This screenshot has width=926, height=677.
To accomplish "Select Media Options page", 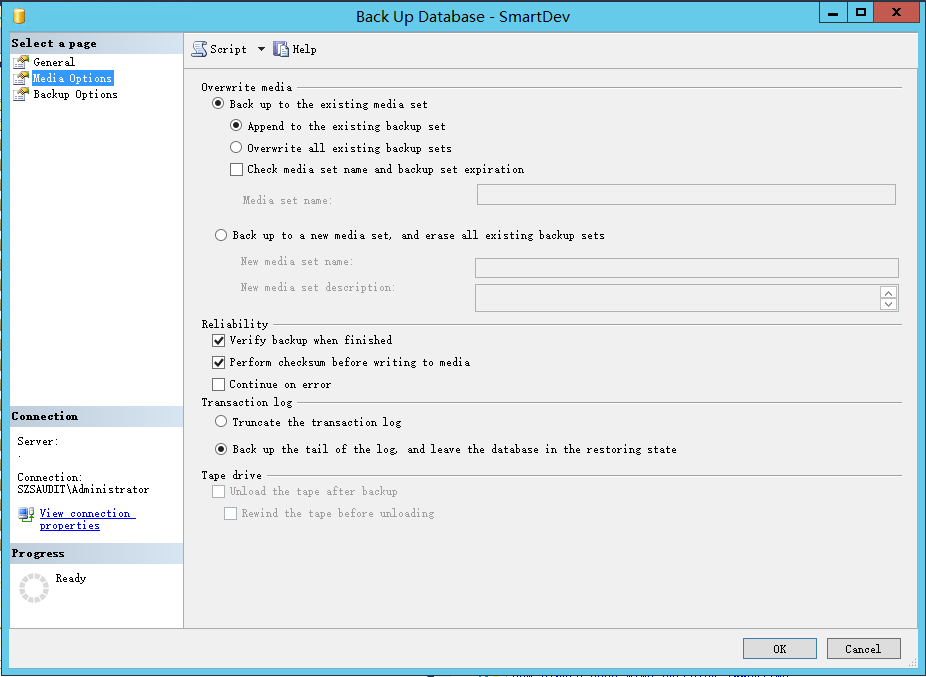I will pyautogui.click(x=72, y=78).
